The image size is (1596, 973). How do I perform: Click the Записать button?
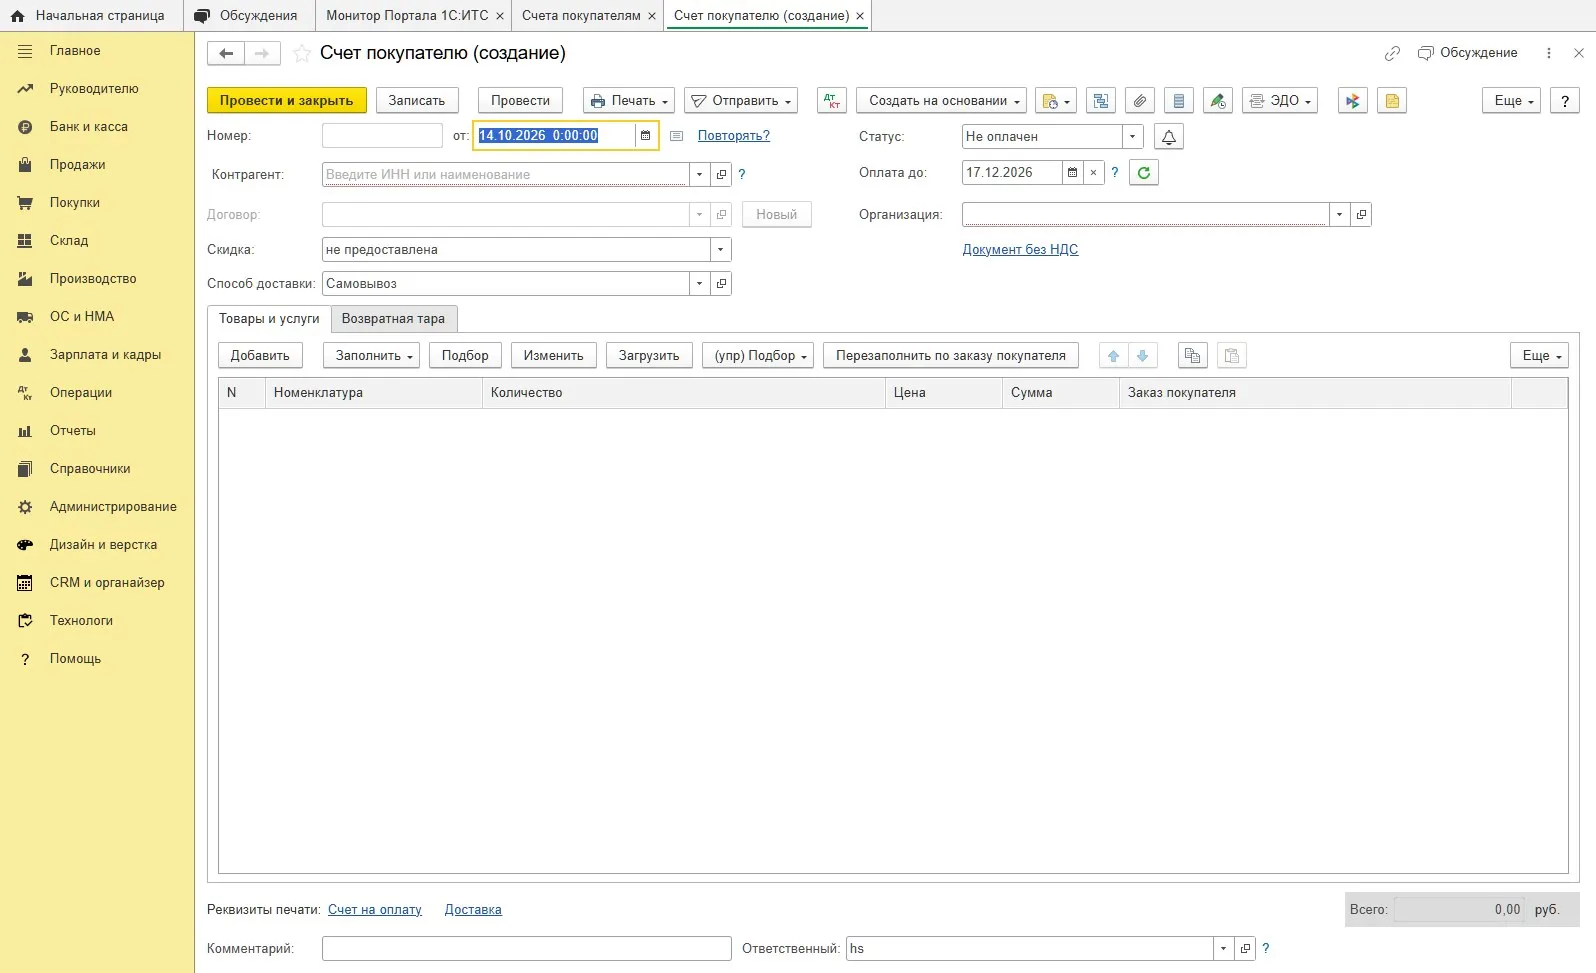pyautogui.click(x=417, y=100)
